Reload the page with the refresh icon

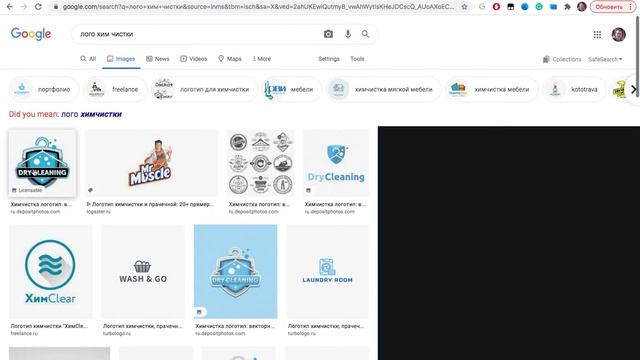38,7
